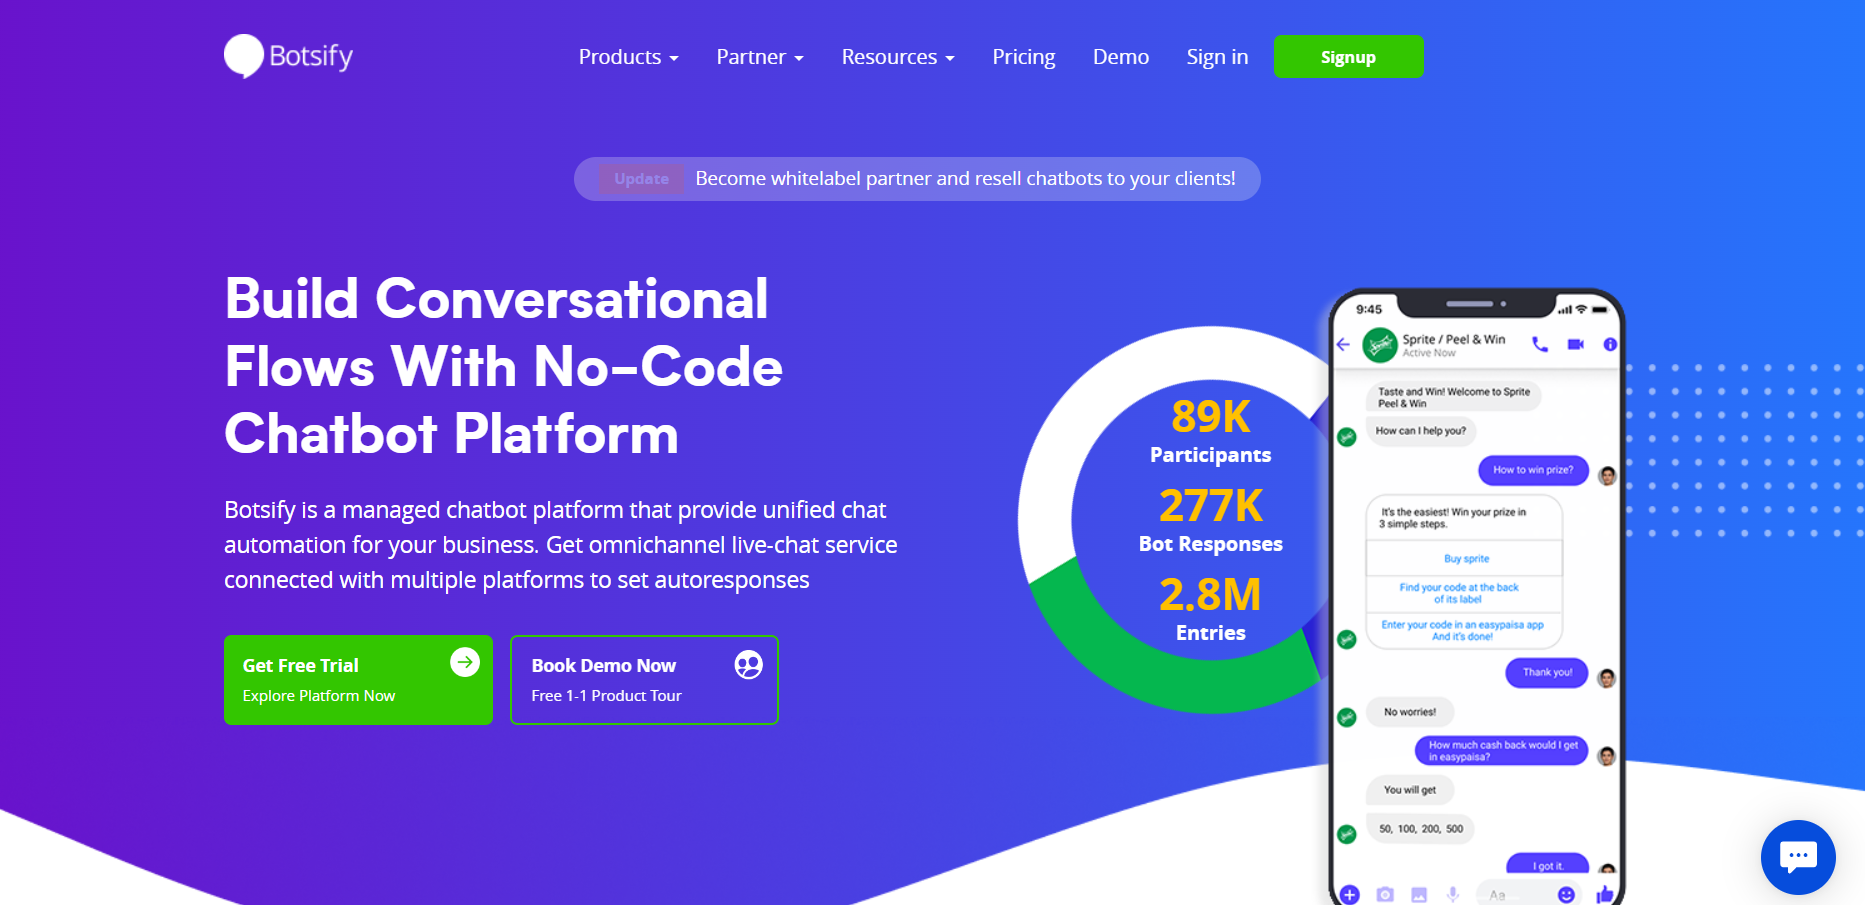Click the Update whitelabel partner banner

pyautogui.click(x=917, y=179)
